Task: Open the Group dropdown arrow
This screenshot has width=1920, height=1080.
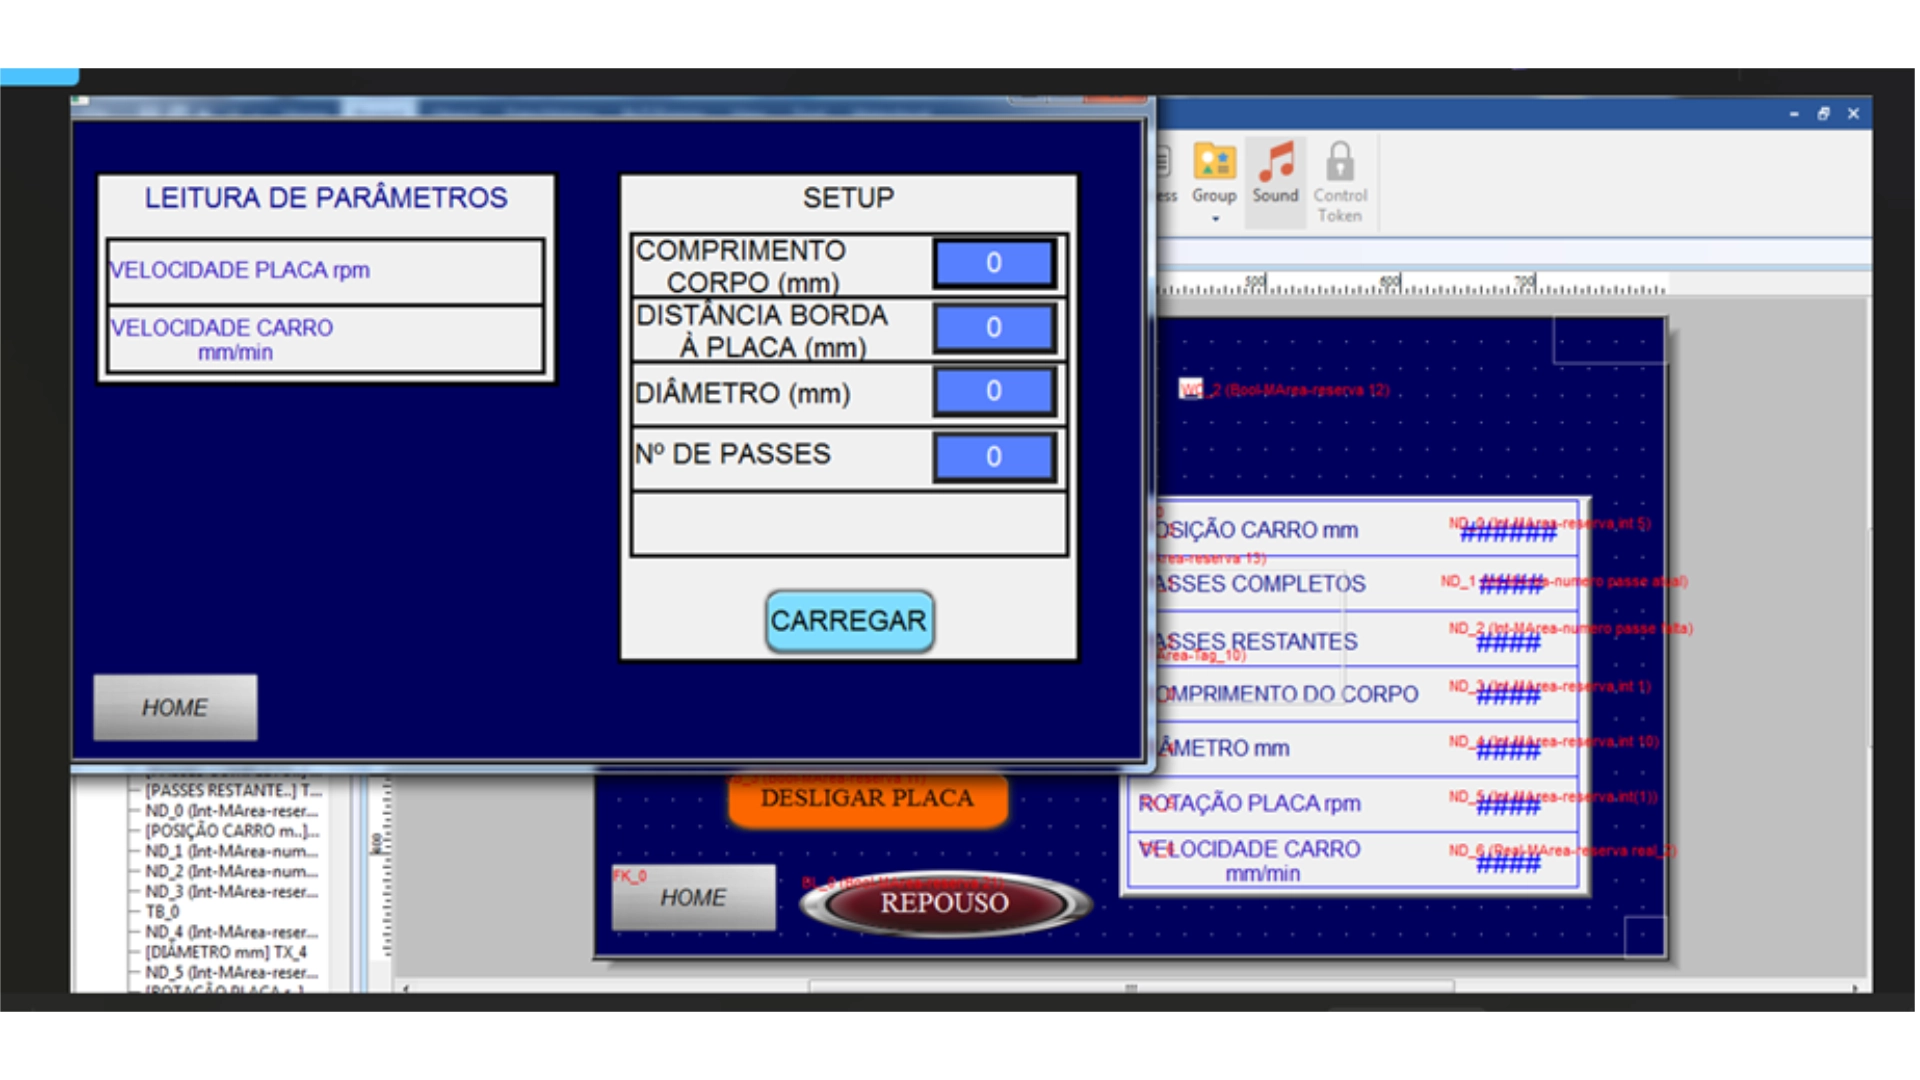Action: pyautogui.click(x=1215, y=219)
